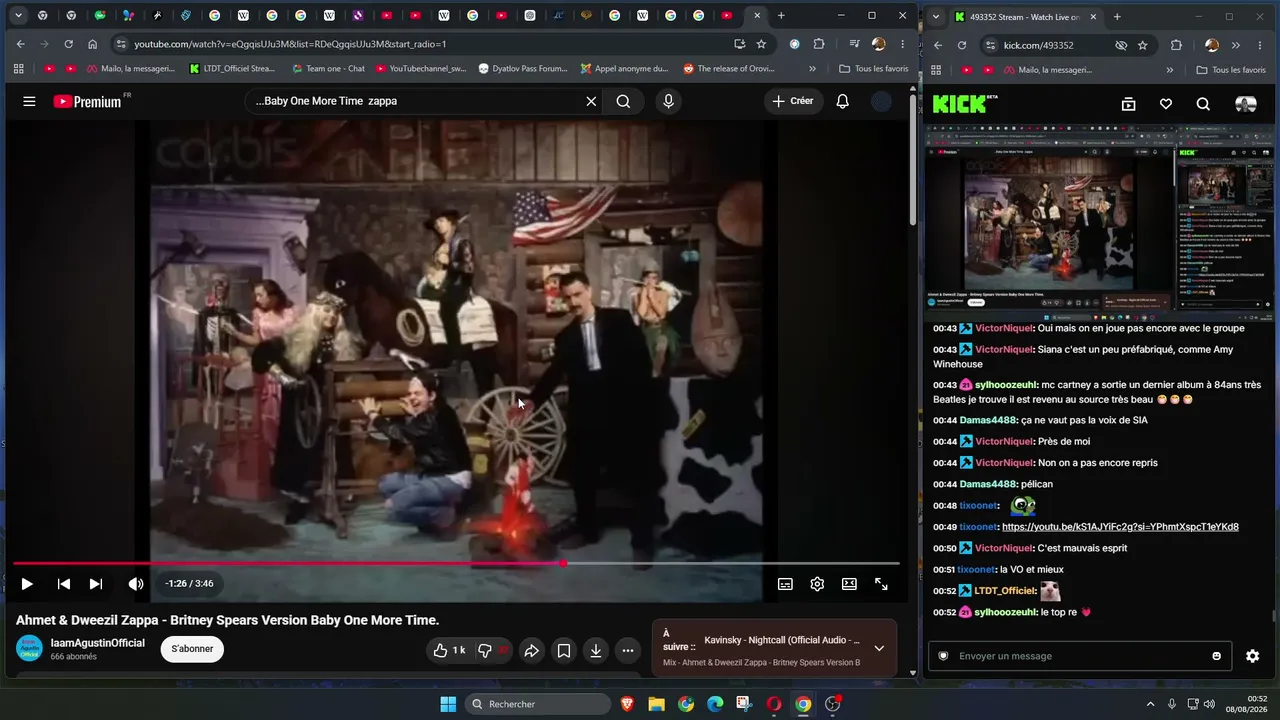This screenshot has height=720, width=1280.
Task: Dislike the Zappa video
Action: pyautogui.click(x=492, y=650)
